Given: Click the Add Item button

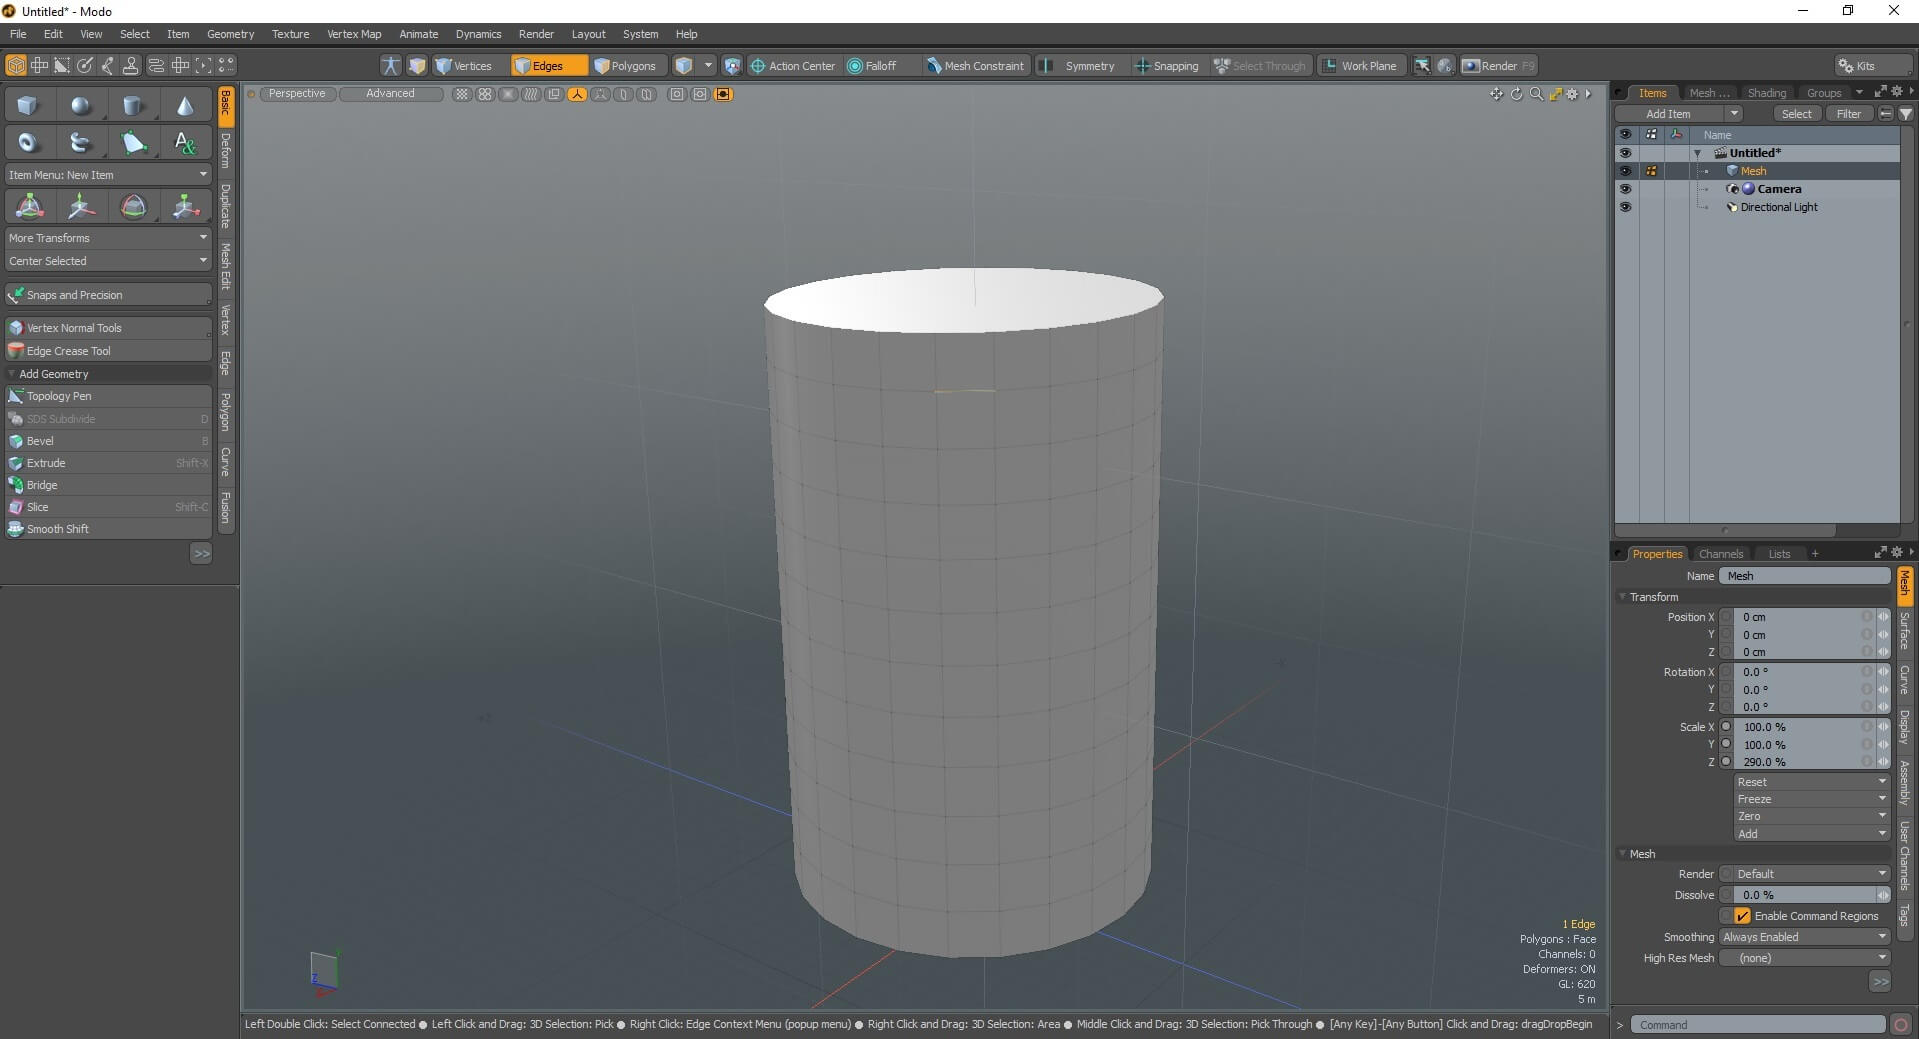Looking at the screenshot, I should click(1670, 113).
